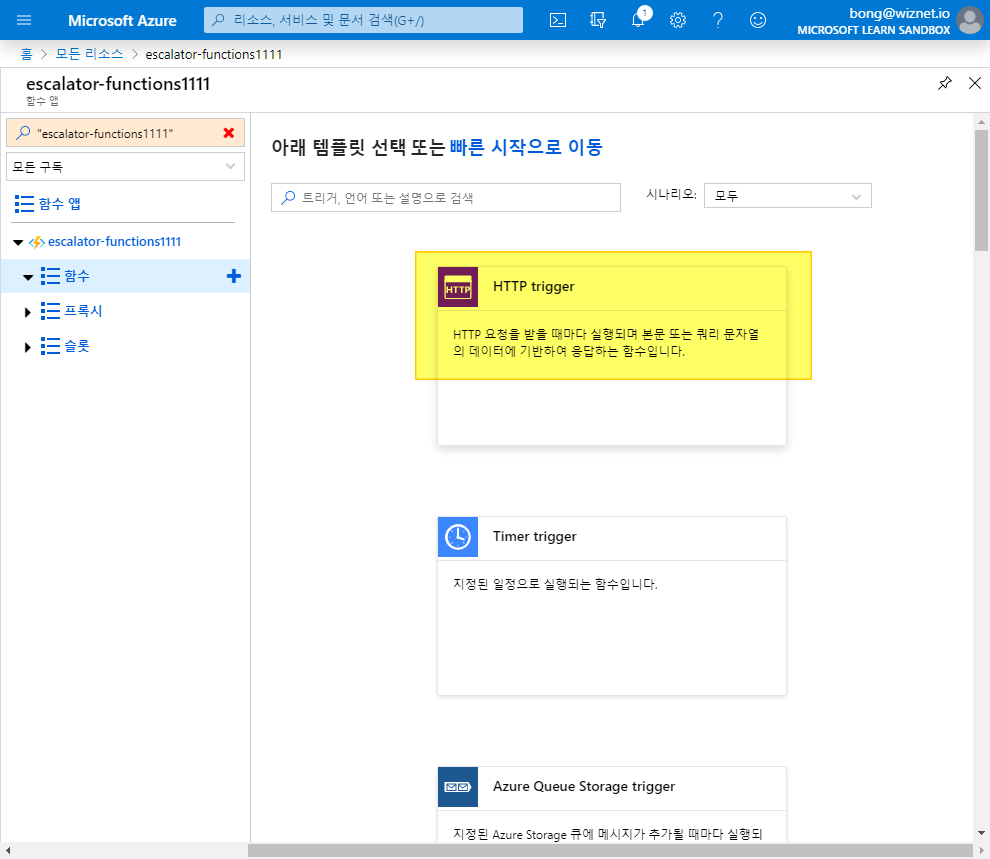This screenshot has height=859, width=990.
Task: Click the Azure Queue Storage trigger icon
Action: 458,787
